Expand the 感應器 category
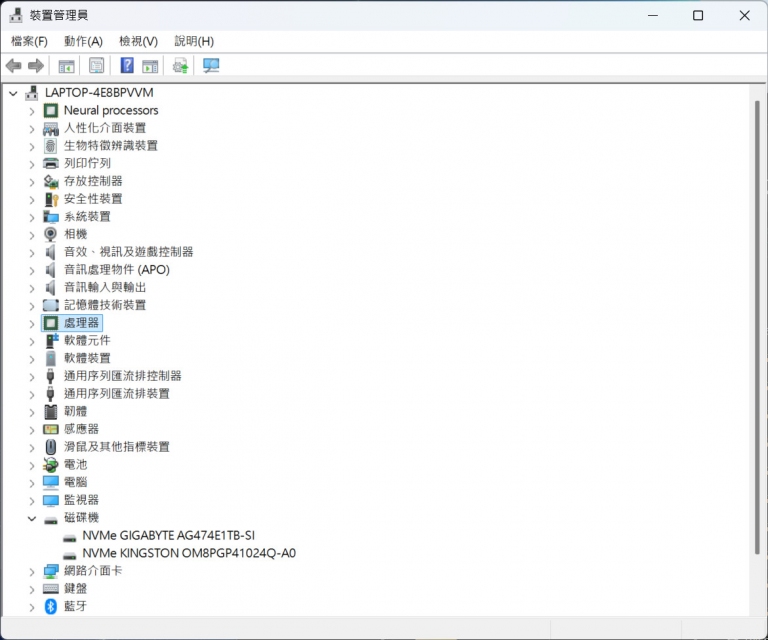This screenshot has width=768, height=640. 32,430
